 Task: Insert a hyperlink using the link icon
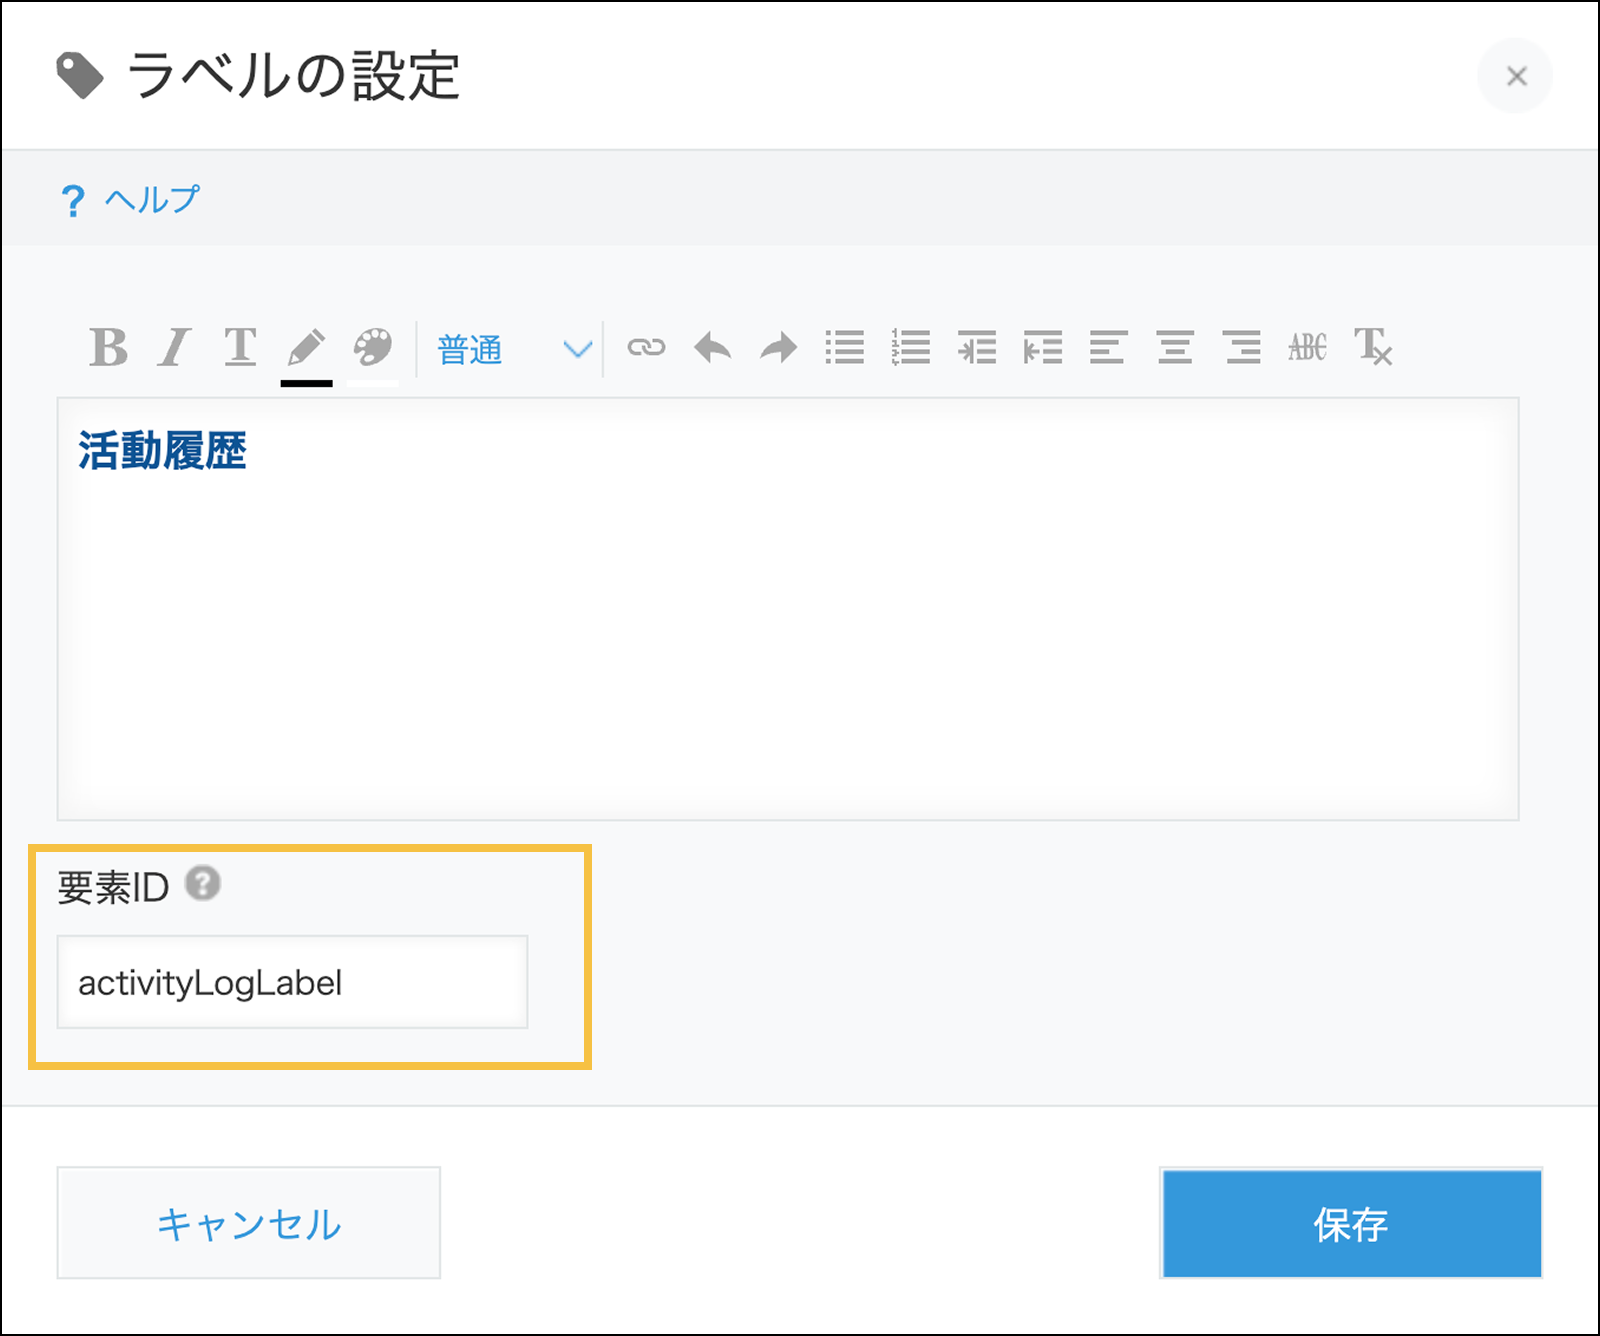(647, 348)
